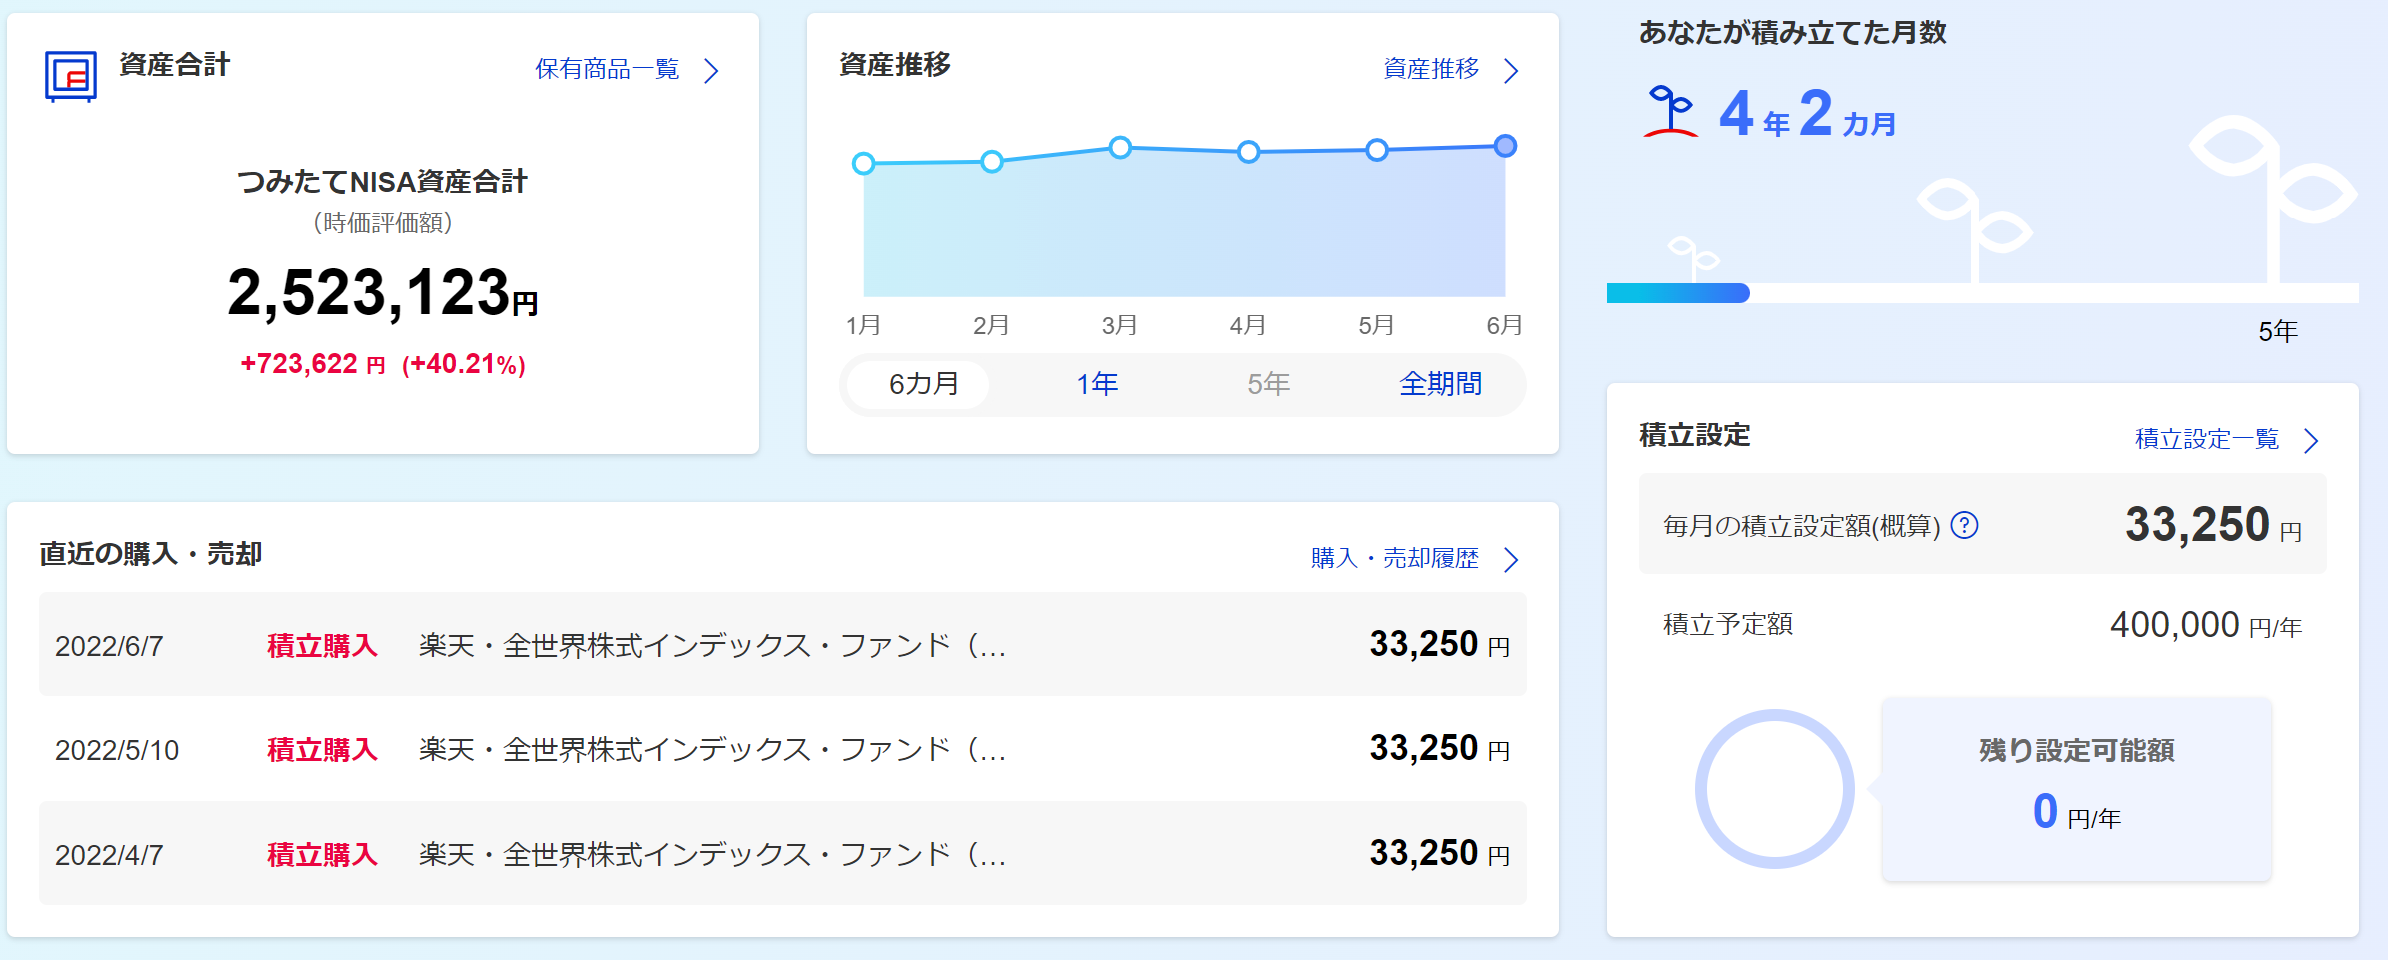Click the arrow beside 積立設定一覧

(x=2311, y=441)
